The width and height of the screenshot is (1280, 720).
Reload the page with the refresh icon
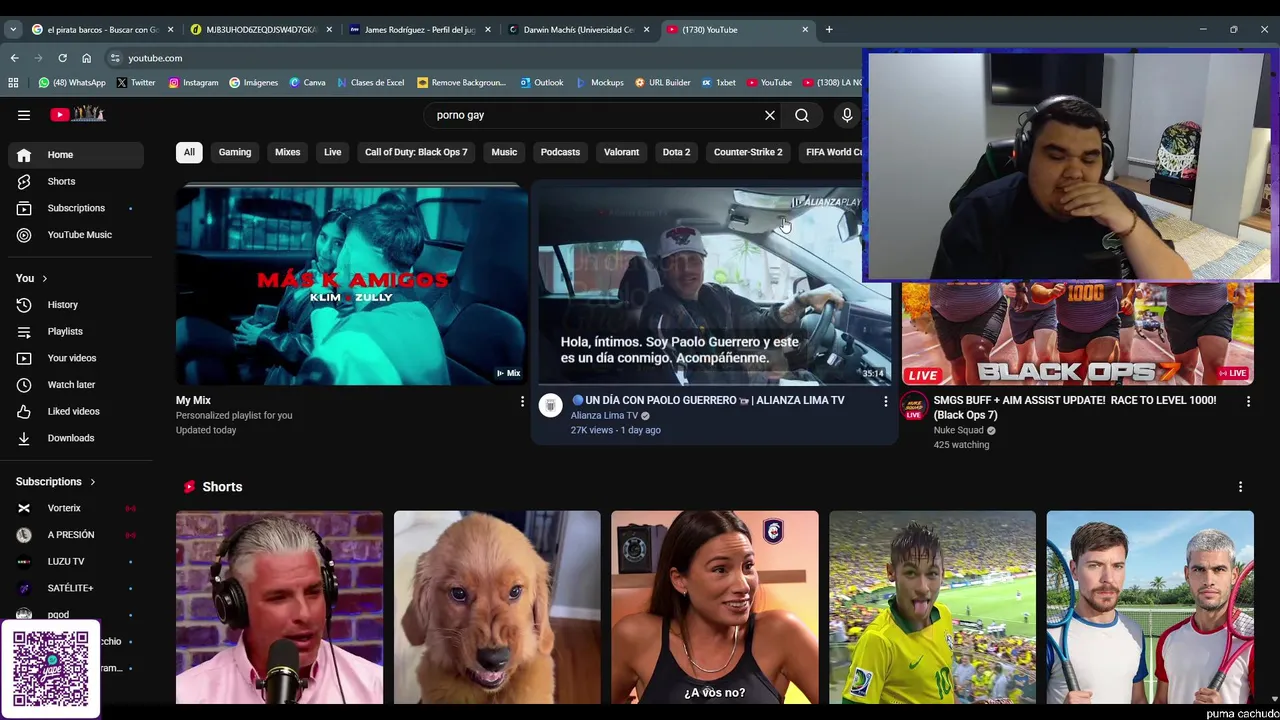tap(62, 58)
